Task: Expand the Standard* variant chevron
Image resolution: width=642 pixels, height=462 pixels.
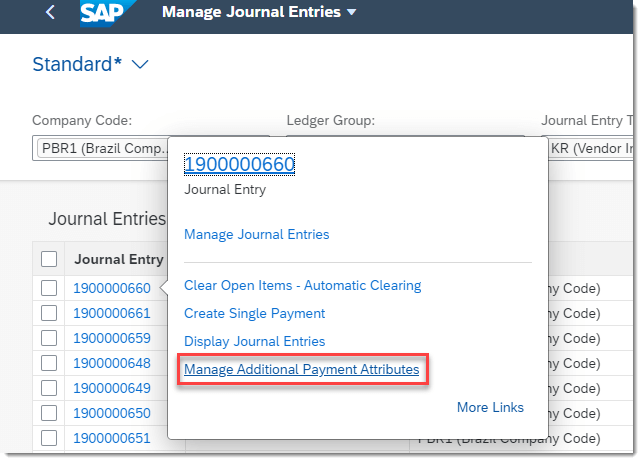Action: coord(140,64)
